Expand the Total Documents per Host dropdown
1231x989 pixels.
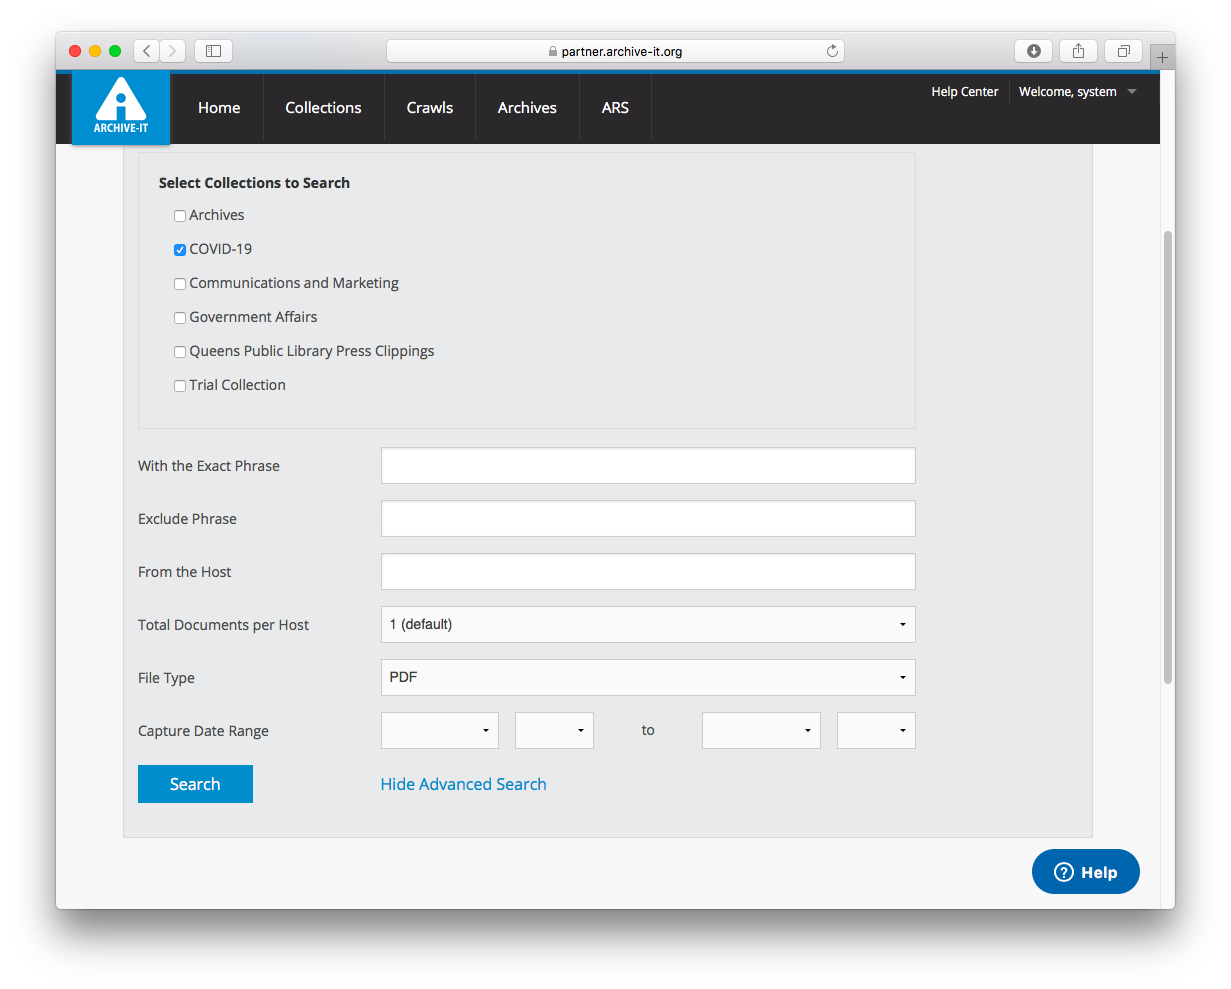[x=647, y=625]
